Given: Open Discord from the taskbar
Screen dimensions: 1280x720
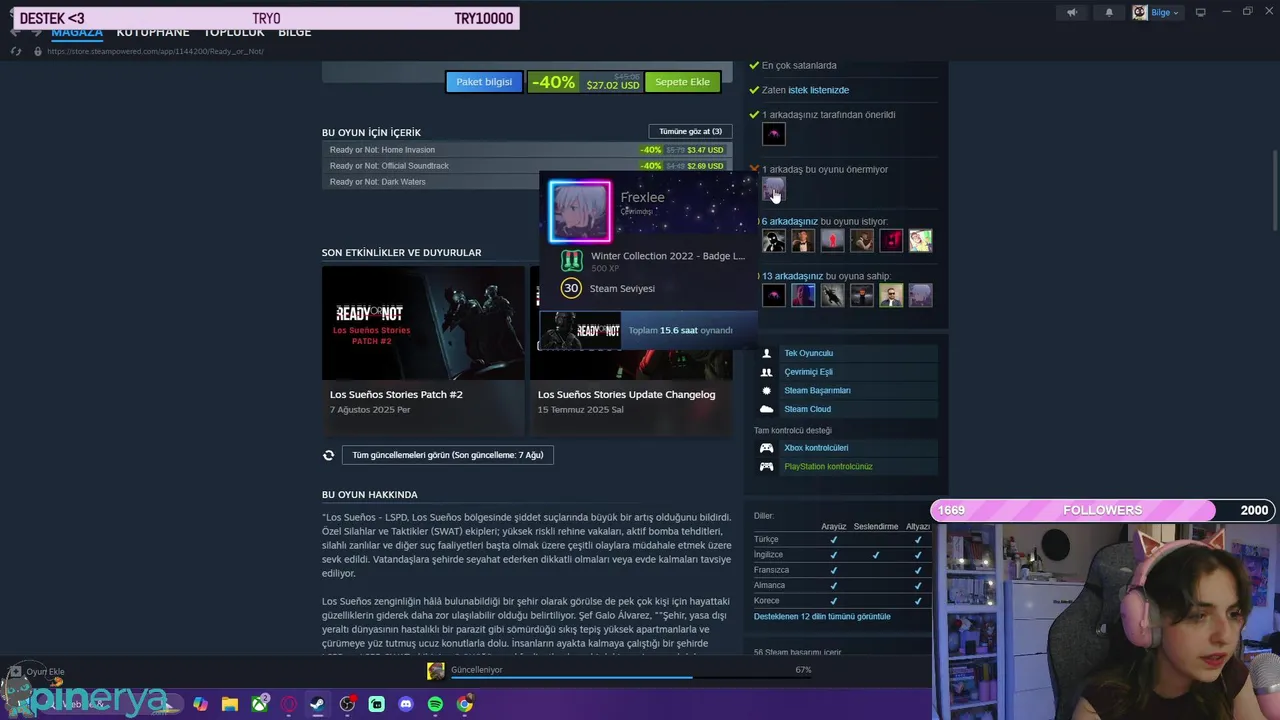Looking at the screenshot, I should click(x=406, y=704).
